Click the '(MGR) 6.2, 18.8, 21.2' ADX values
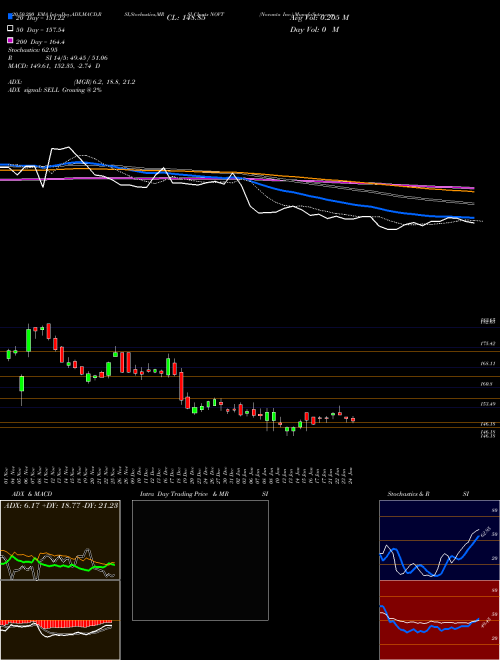The height and width of the screenshot is (660, 500). click(105, 82)
